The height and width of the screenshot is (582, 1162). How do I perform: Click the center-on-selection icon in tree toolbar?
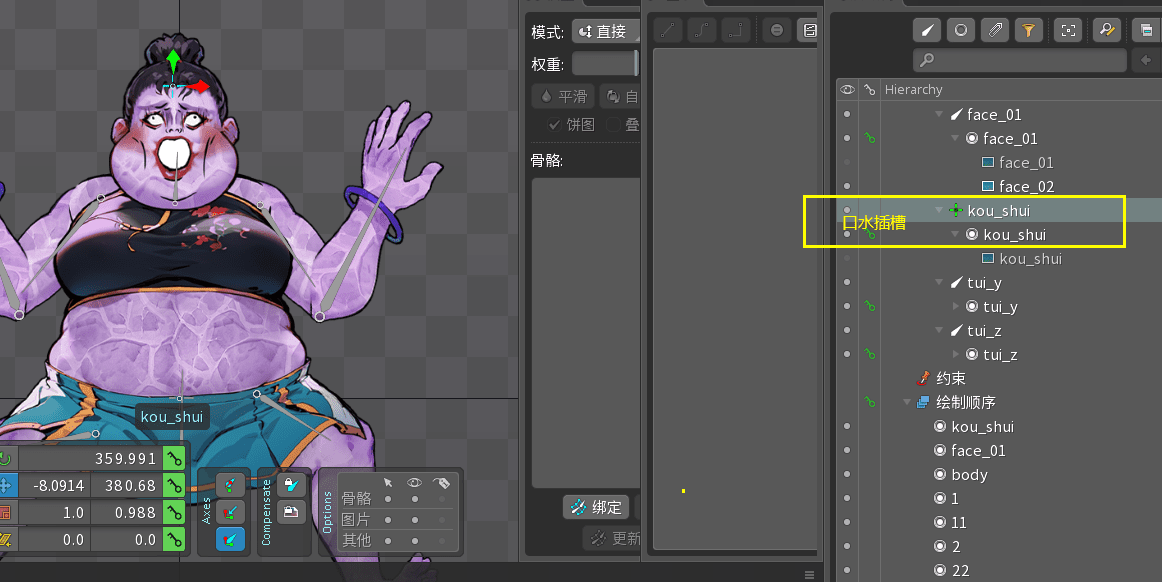[1068, 30]
